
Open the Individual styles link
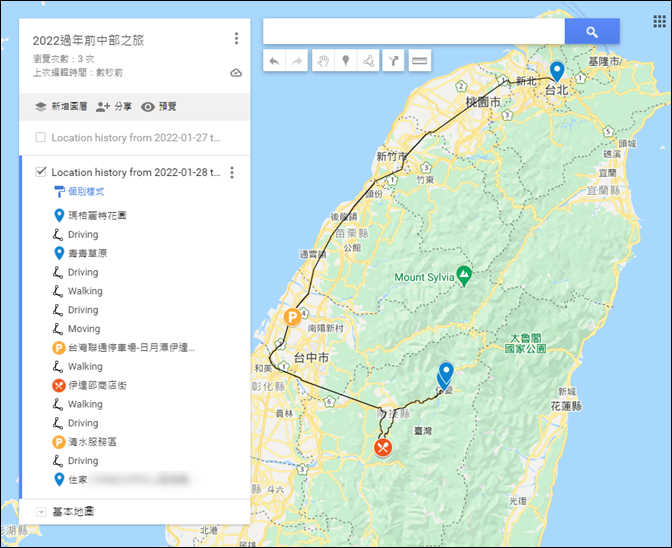[86, 192]
